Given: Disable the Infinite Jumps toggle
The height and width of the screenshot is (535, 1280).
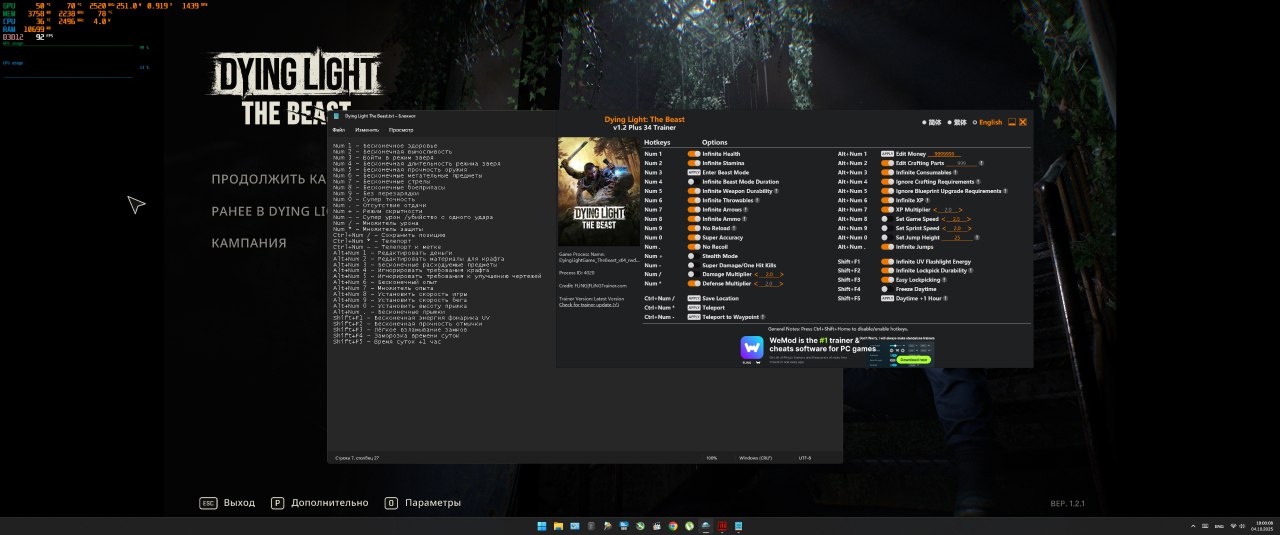Looking at the screenshot, I should click(888, 247).
